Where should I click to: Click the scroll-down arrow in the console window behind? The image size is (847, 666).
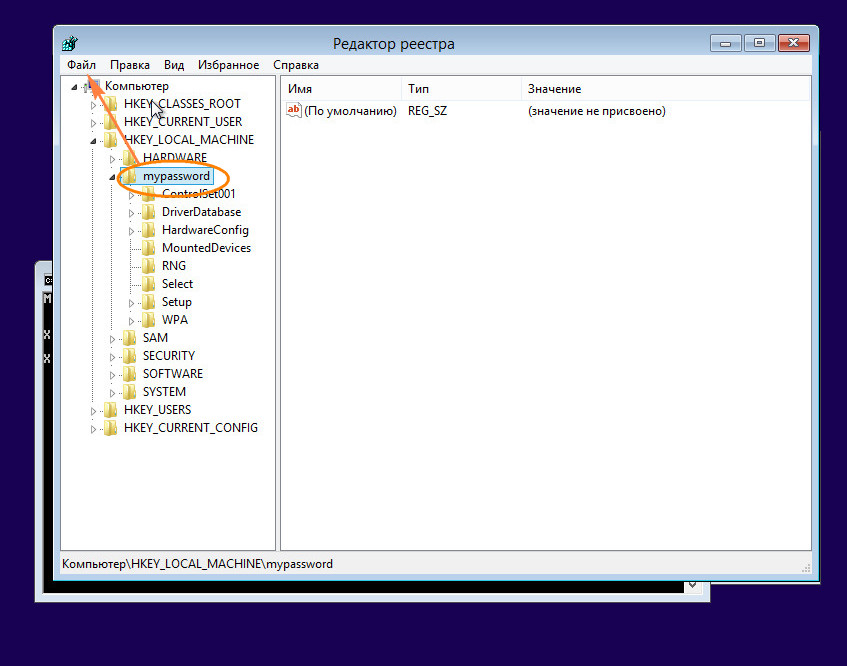(x=693, y=586)
